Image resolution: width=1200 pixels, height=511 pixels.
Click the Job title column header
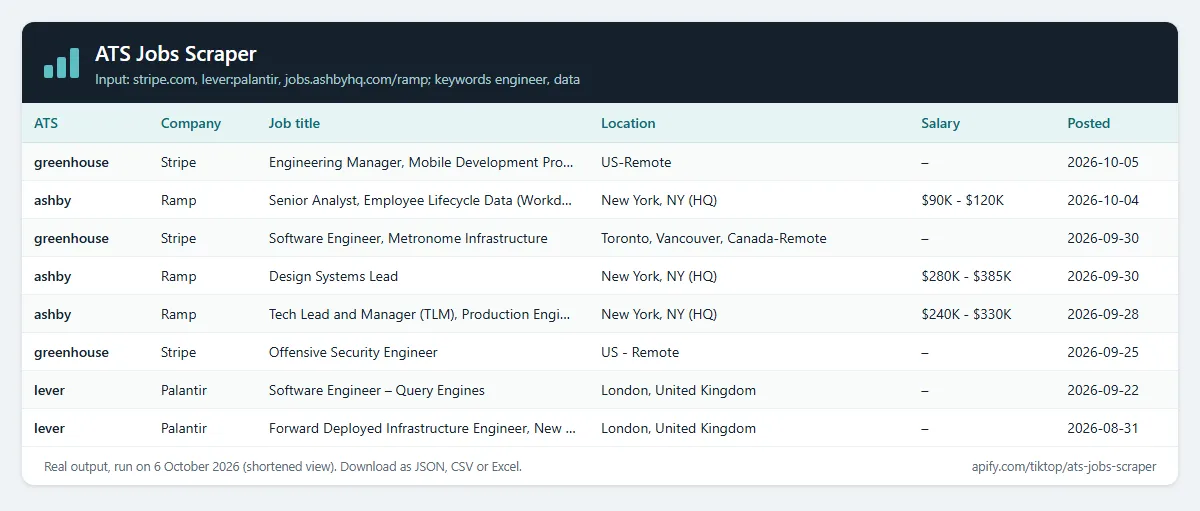click(x=294, y=123)
